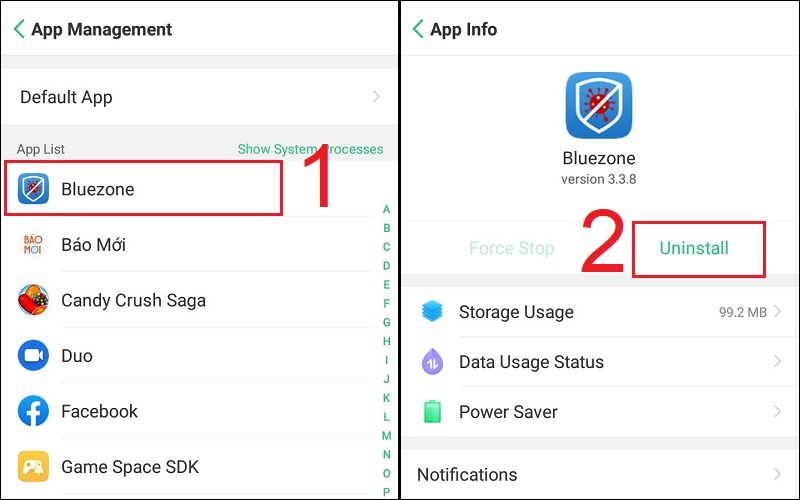This screenshot has width=800, height=500.
Task: Go back from App Management screen
Action: point(19,29)
